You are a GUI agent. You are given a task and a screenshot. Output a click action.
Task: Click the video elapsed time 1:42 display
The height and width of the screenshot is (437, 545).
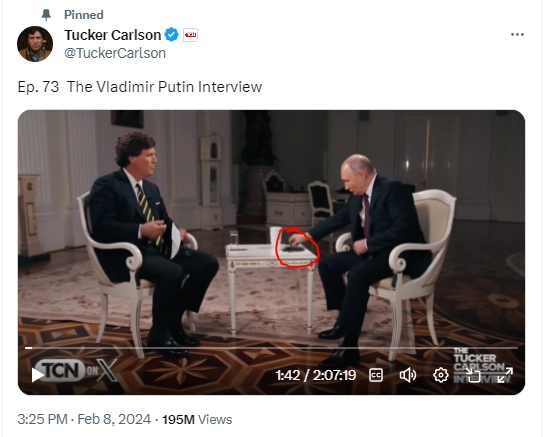pos(287,375)
